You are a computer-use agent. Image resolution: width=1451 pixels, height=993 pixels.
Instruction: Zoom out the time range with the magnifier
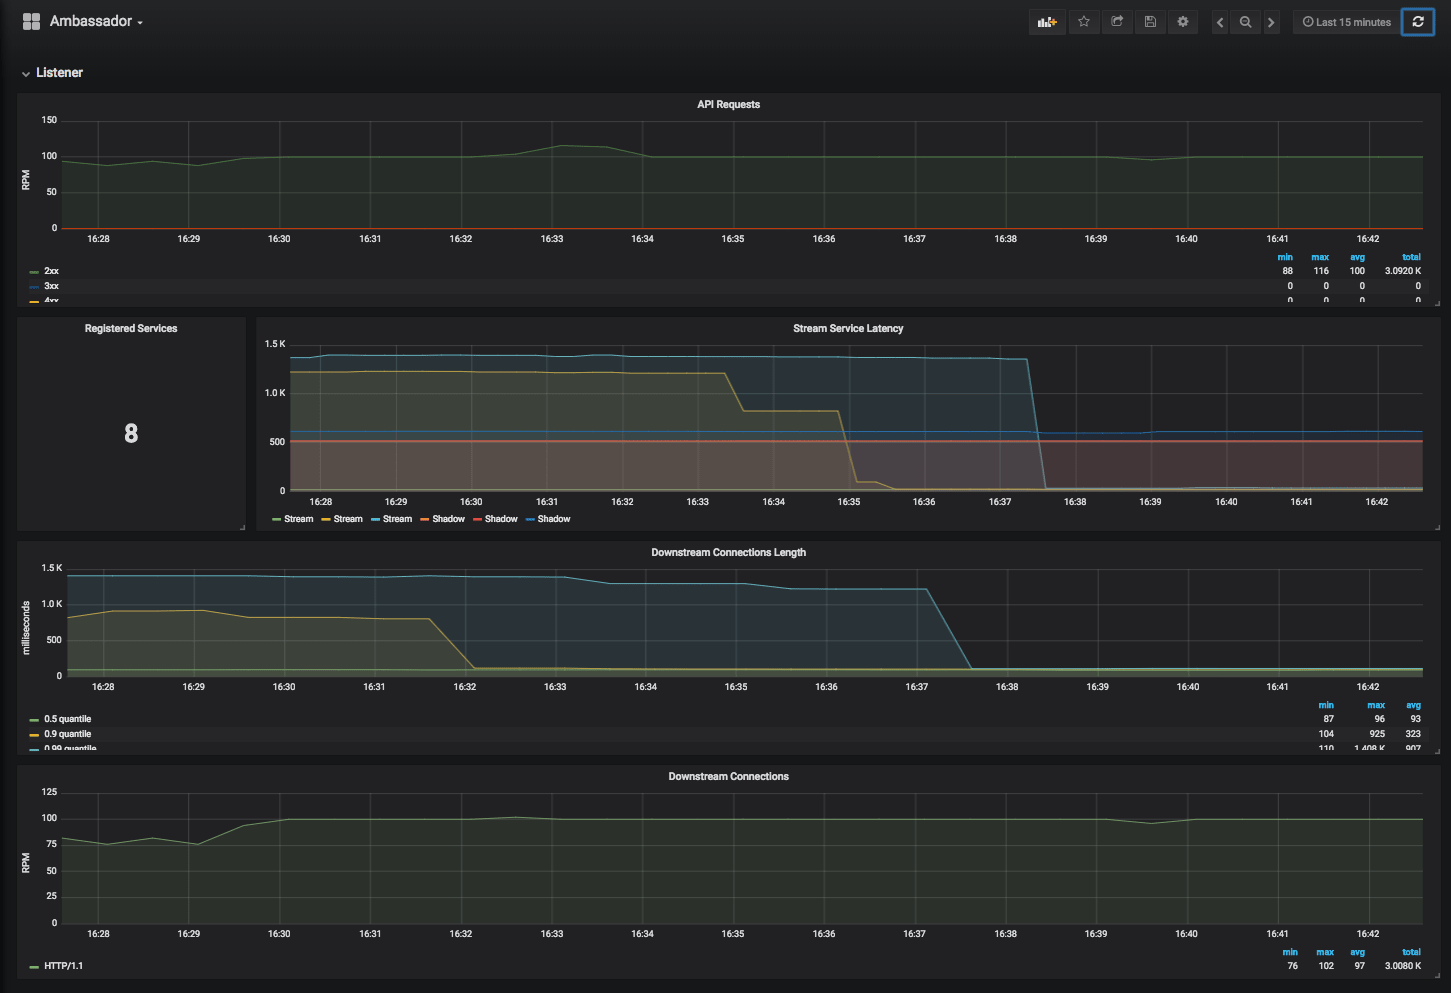1246,21
